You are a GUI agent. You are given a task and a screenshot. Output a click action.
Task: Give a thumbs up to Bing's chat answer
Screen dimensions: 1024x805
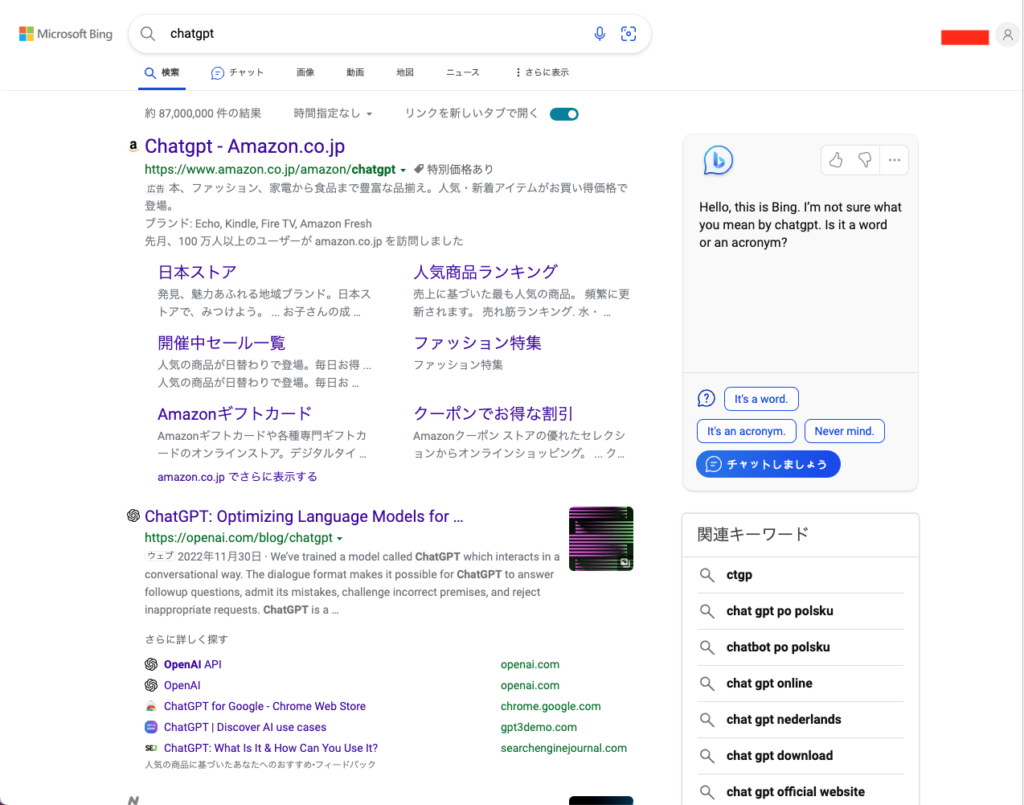pyautogui.click(x=836, y=159)
